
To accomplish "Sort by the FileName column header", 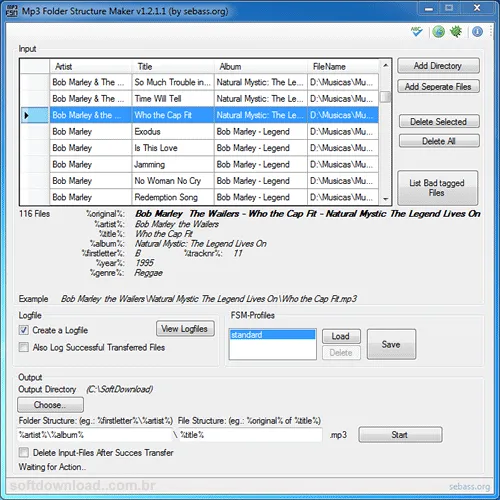I will click(x=343, y=66).
